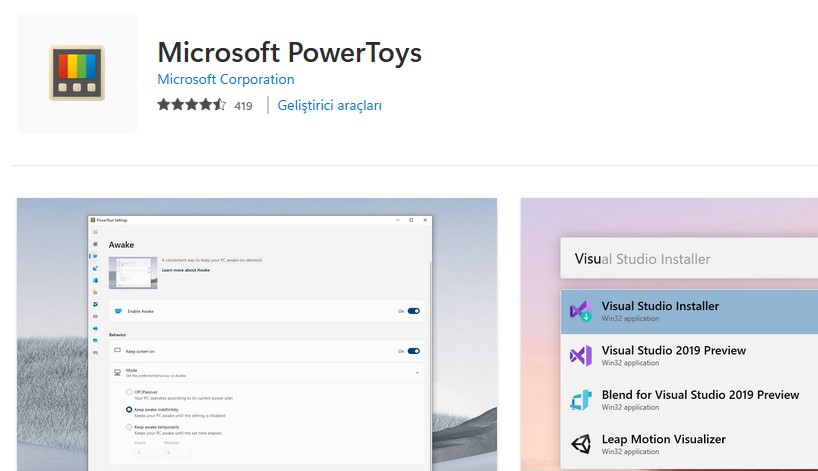This screenshot has width=818, height=471.
Task: Collapse the Mode section chevron
Action: tap(418, 372)
